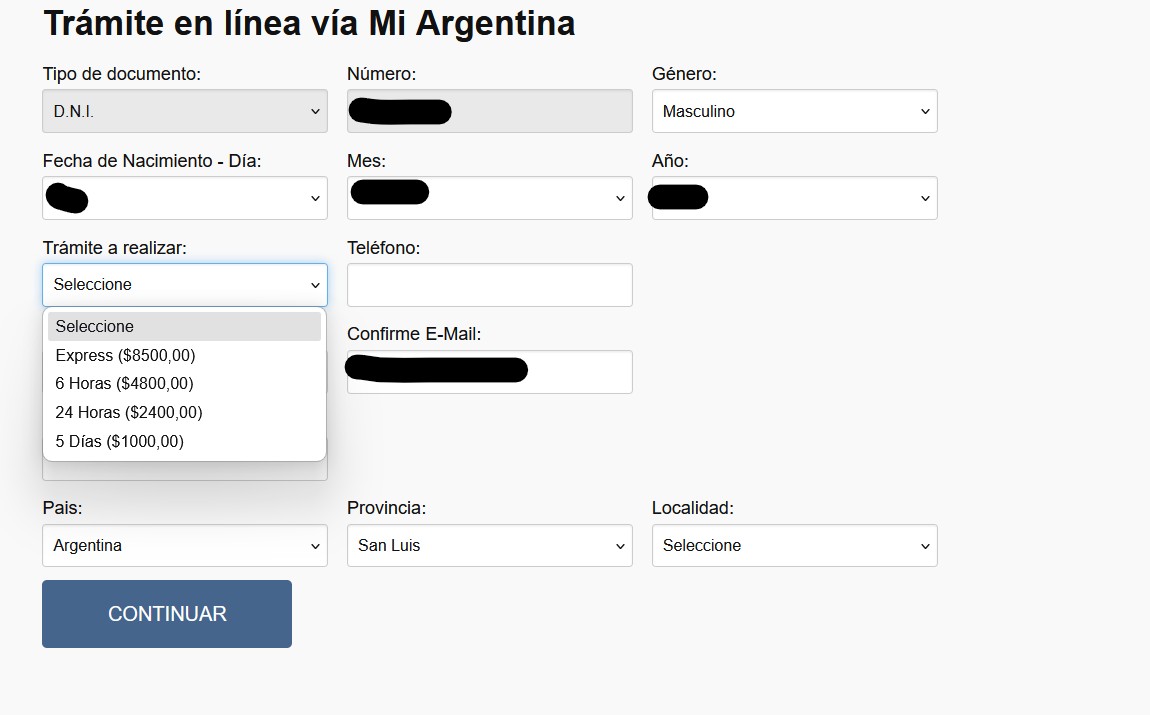Choose the Seleccione option in list
This screenshot has width=1150, height=715.
(x=185, y=326)
